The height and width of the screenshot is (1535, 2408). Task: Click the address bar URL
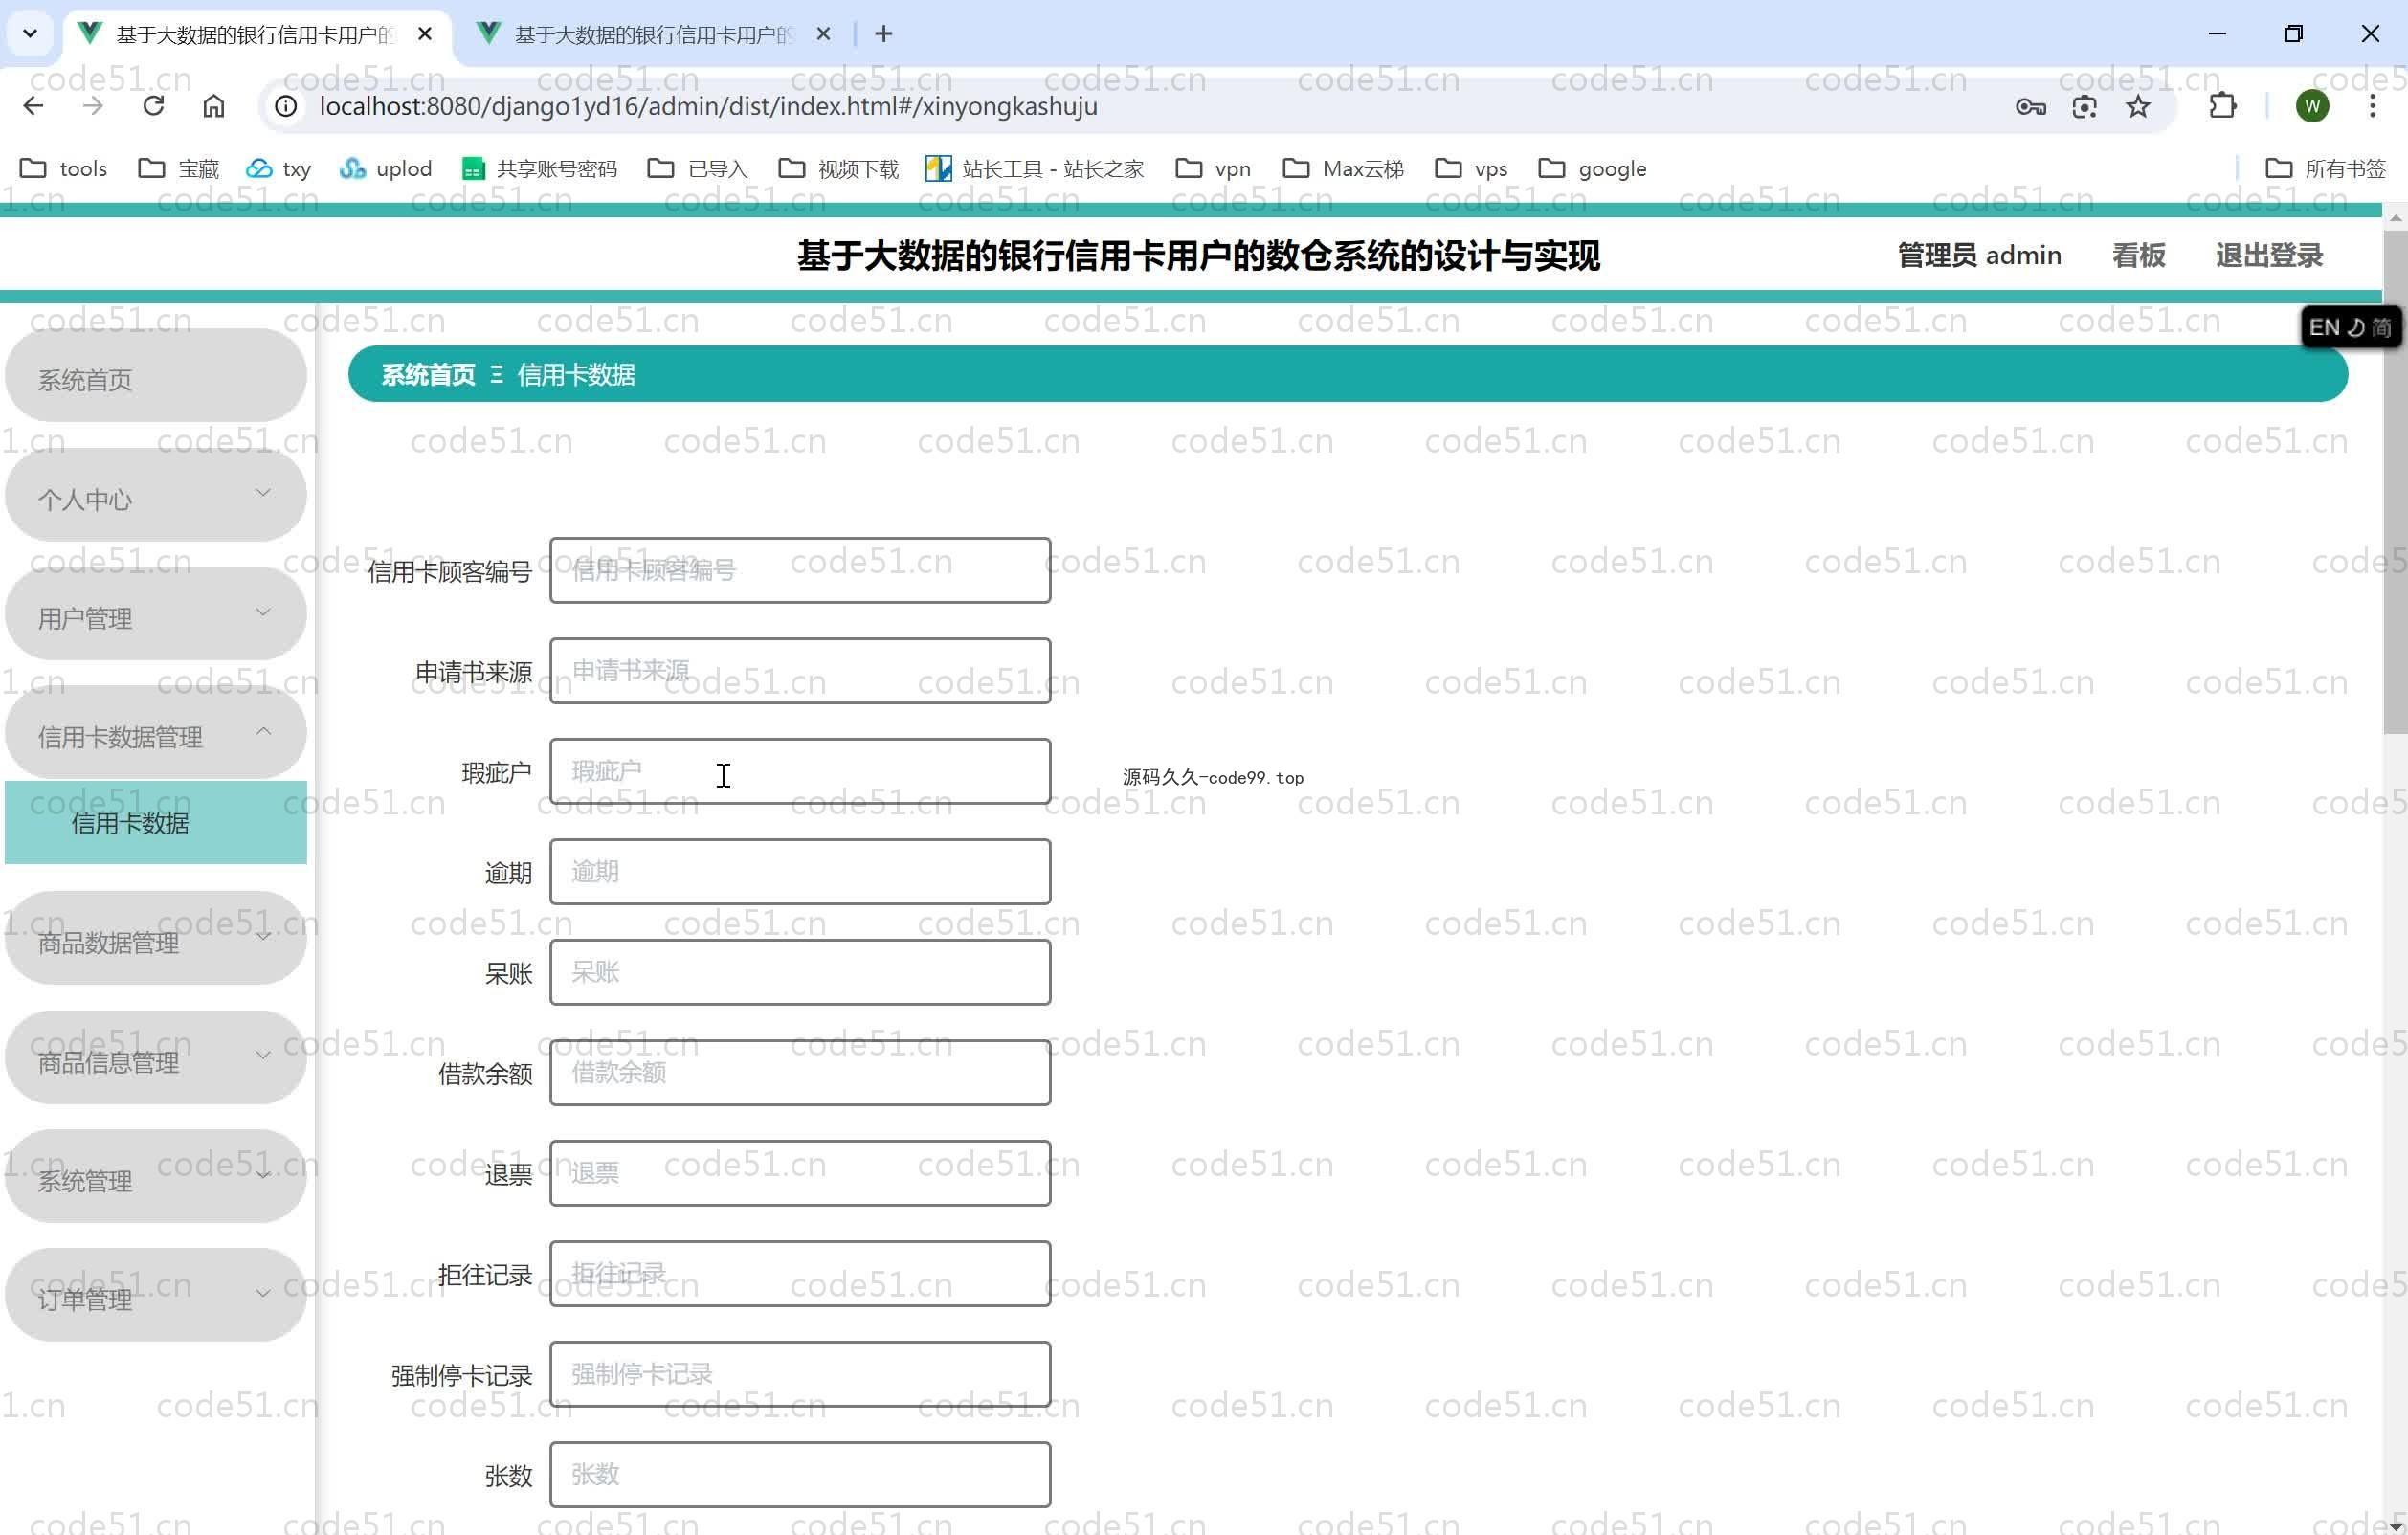point(708,106)
